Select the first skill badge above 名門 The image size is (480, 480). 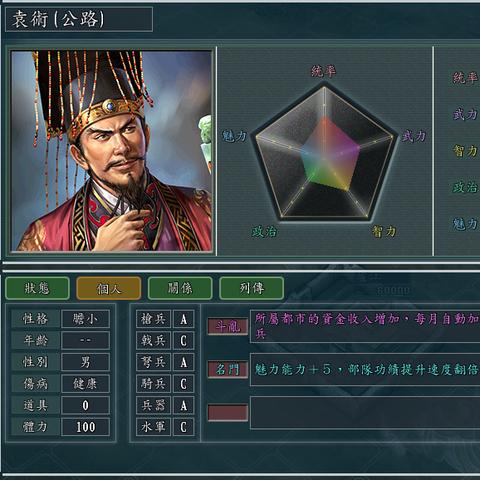pos(228,326)
